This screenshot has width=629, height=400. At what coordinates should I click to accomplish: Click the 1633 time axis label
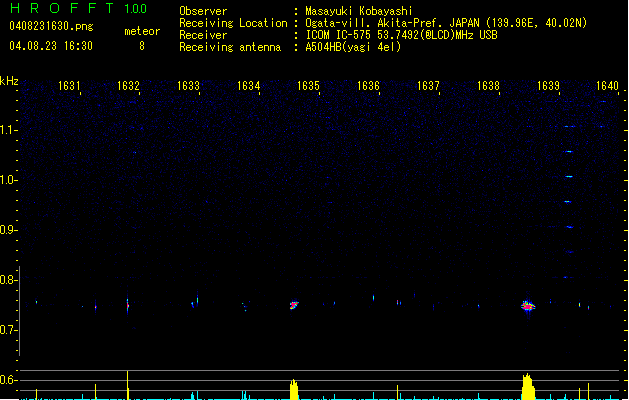point(188,86)
